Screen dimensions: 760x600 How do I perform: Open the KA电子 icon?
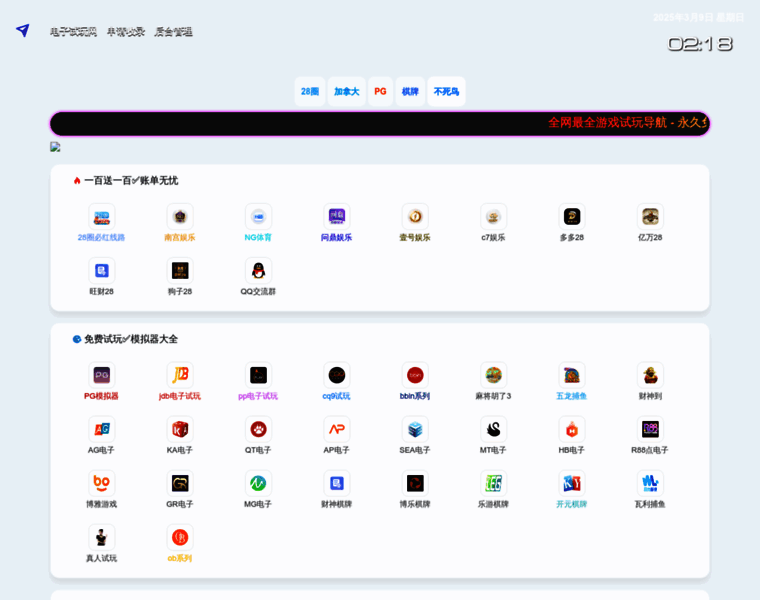180,429
